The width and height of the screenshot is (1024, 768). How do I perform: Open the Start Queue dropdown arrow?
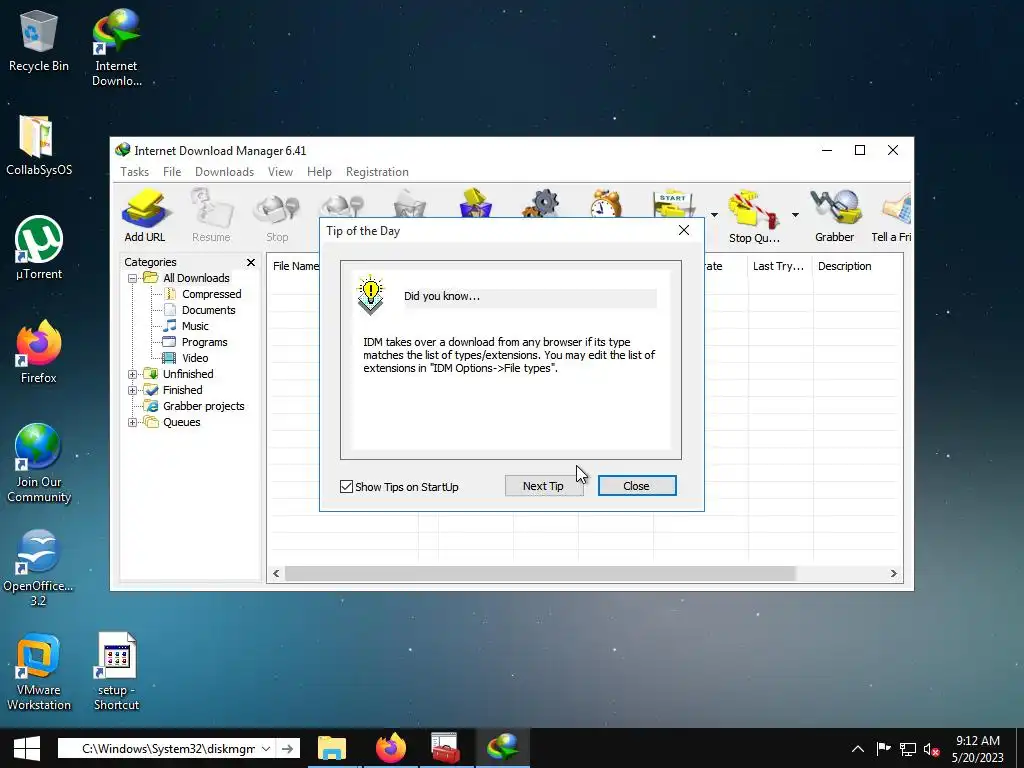pyautogui.click(x=714, y=215)
